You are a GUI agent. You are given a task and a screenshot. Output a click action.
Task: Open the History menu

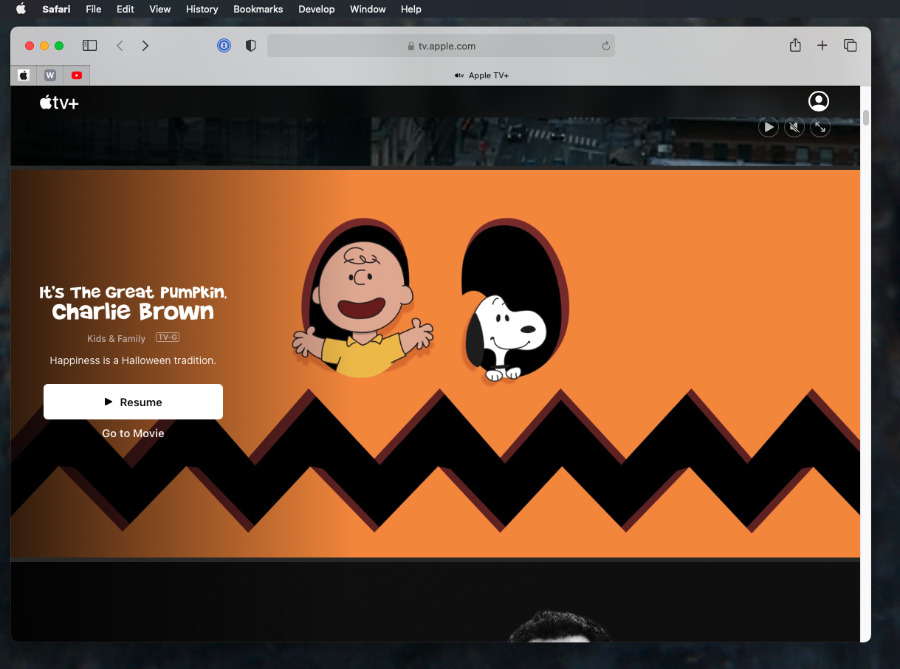202,9
